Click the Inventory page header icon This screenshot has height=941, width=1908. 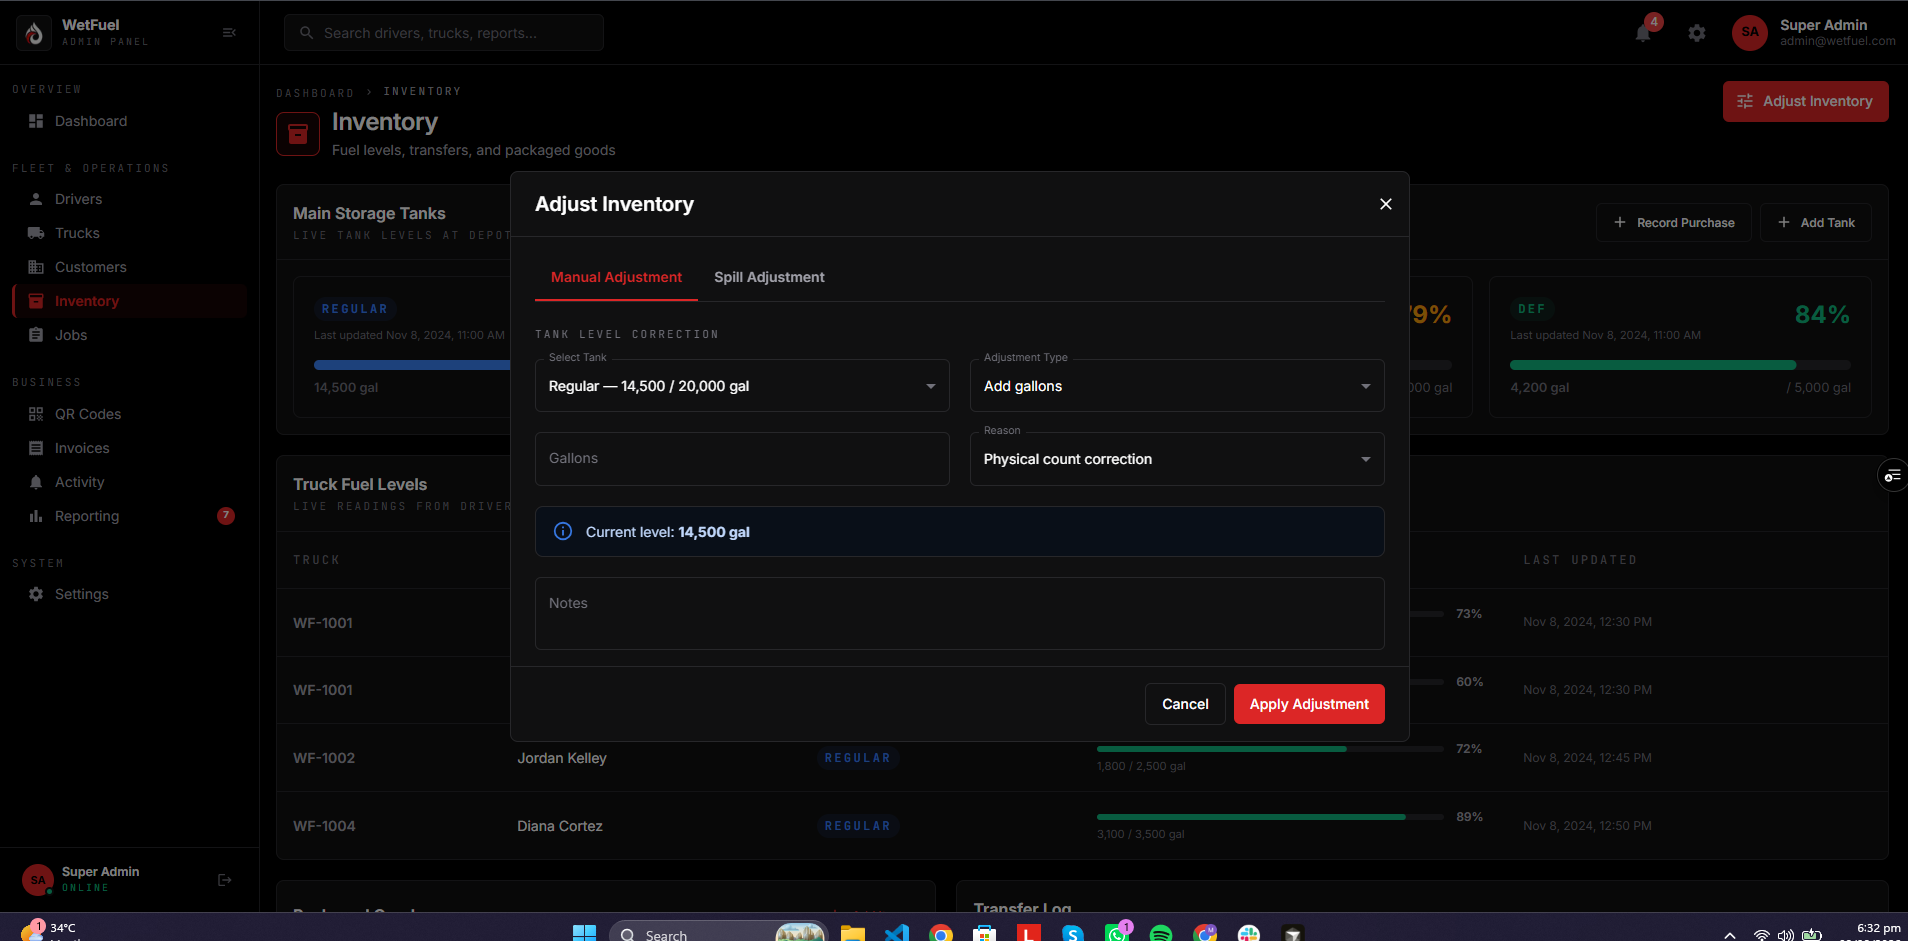tap(298, 134)
